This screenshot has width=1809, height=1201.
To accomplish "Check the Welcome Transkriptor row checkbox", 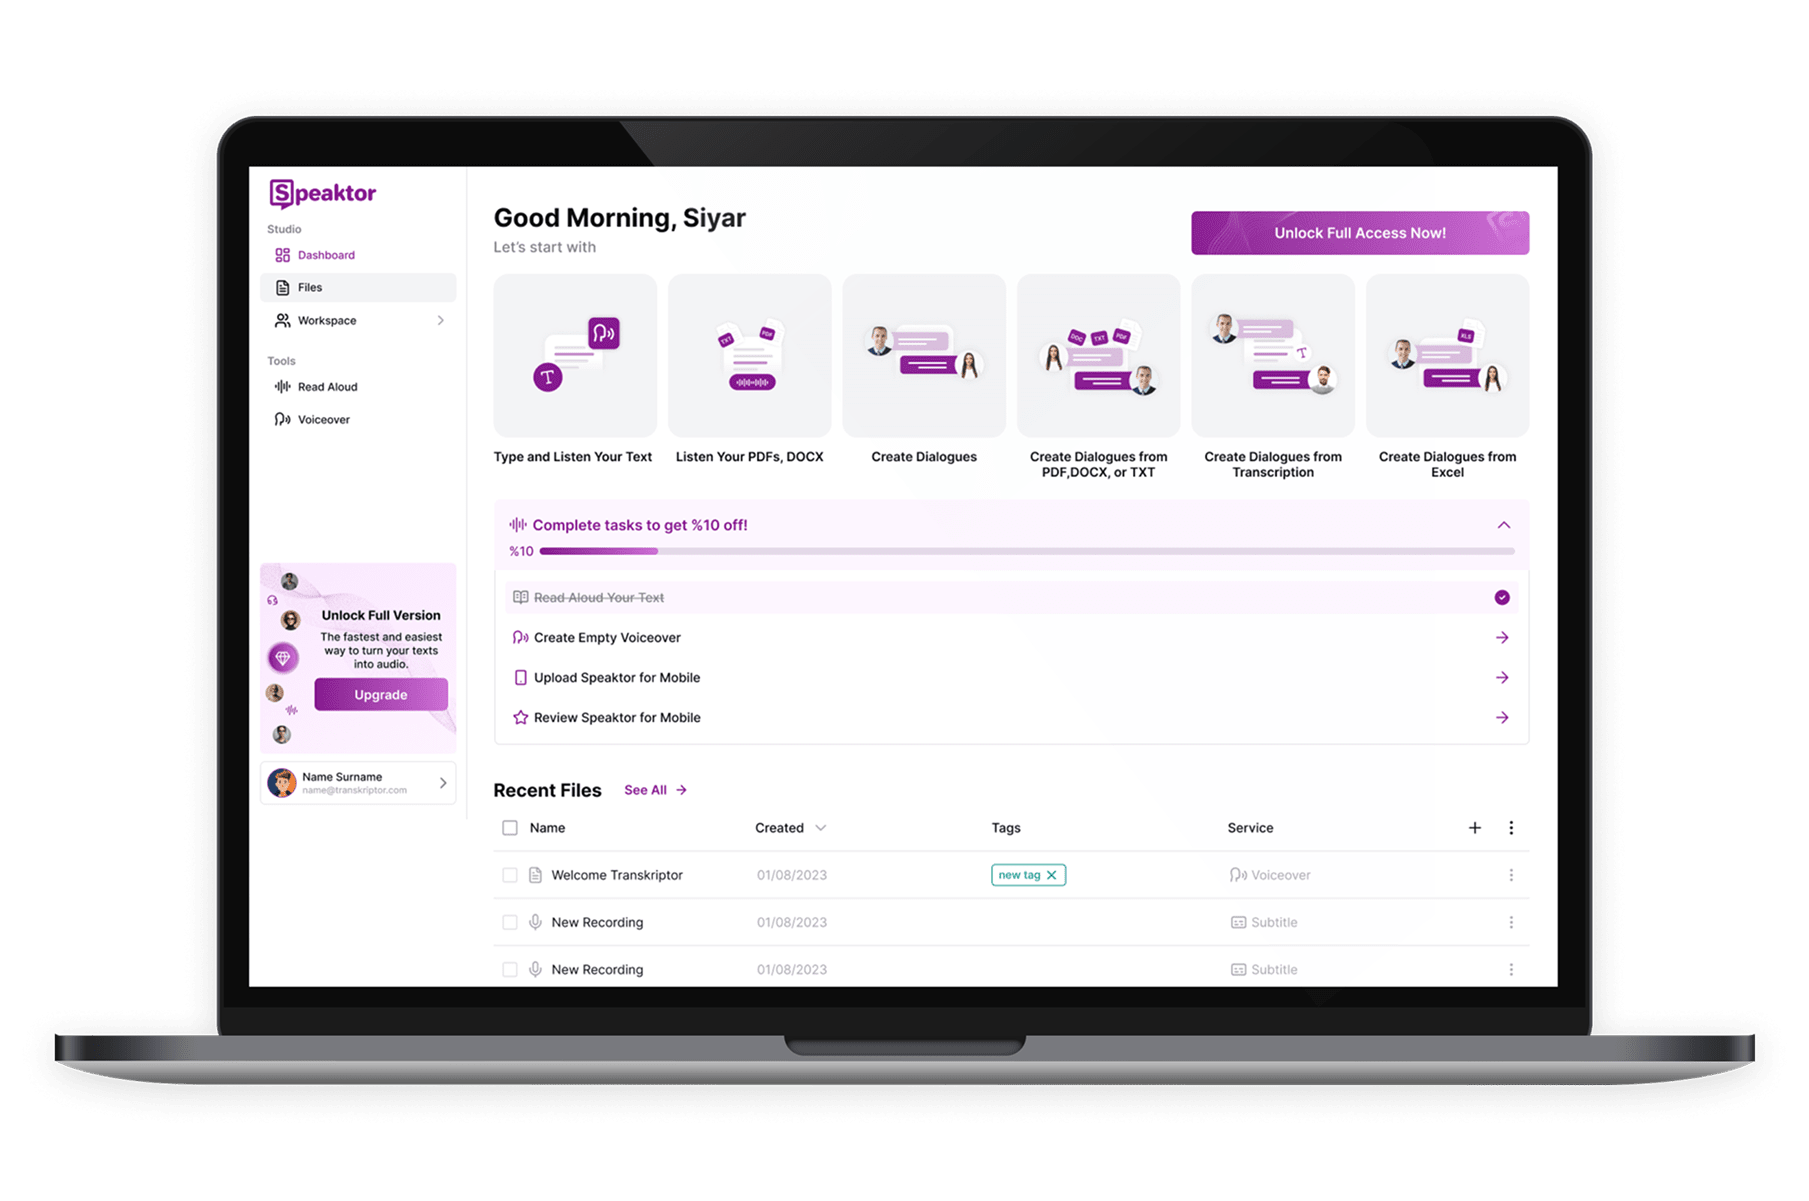I will pyautogui.click(x=510, y=875).
